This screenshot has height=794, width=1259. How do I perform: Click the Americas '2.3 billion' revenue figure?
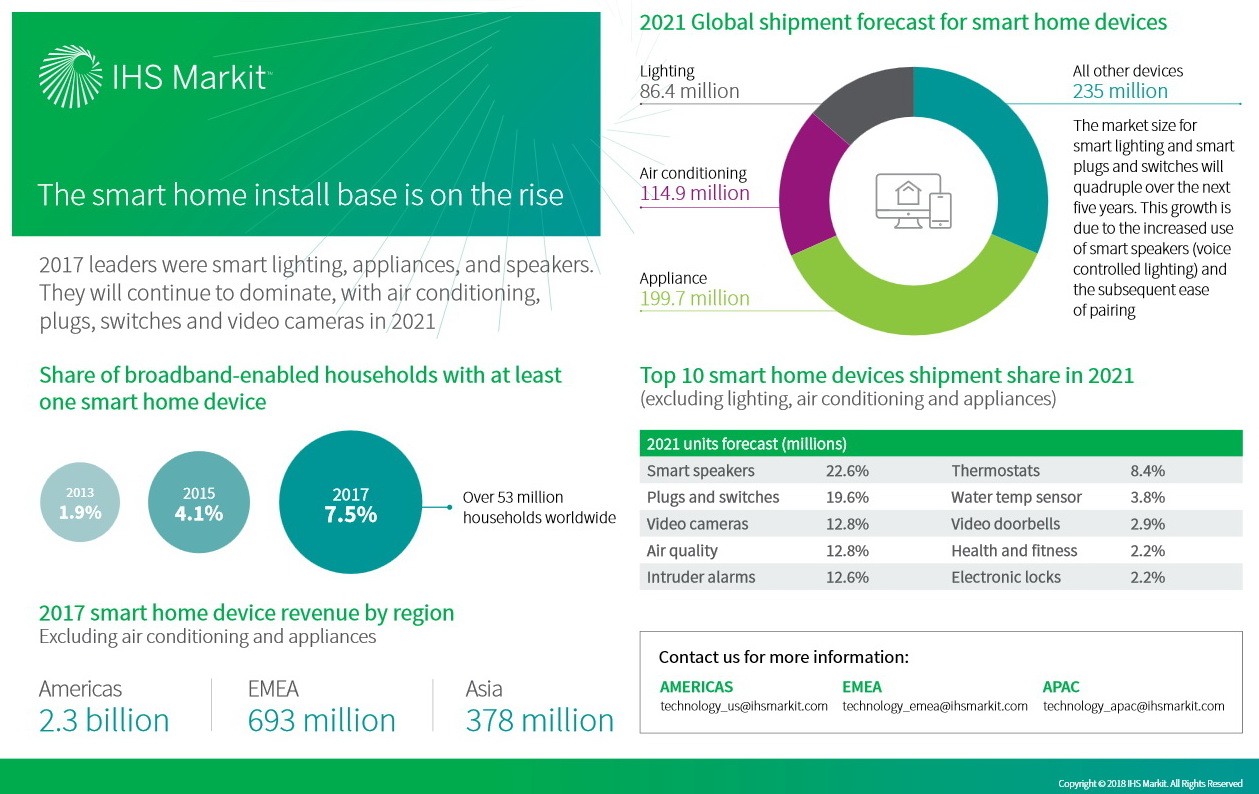pos(104,720)
